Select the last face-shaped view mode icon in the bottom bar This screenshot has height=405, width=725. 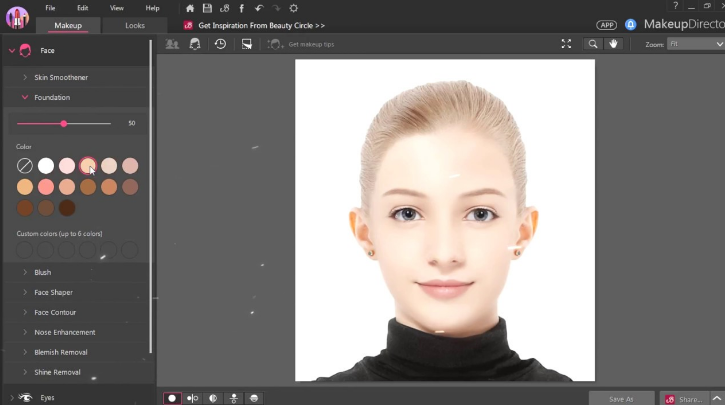pos(254,398)
